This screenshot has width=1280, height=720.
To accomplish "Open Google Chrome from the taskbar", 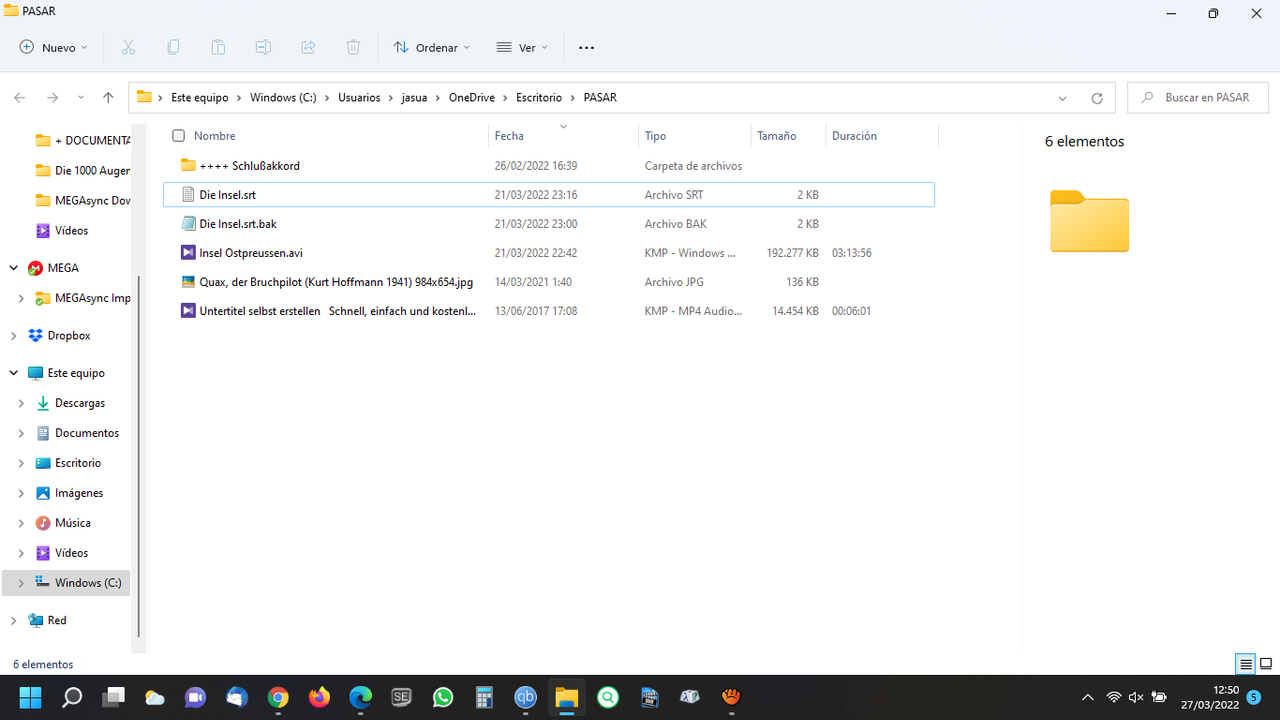I will tap(278, 698).
